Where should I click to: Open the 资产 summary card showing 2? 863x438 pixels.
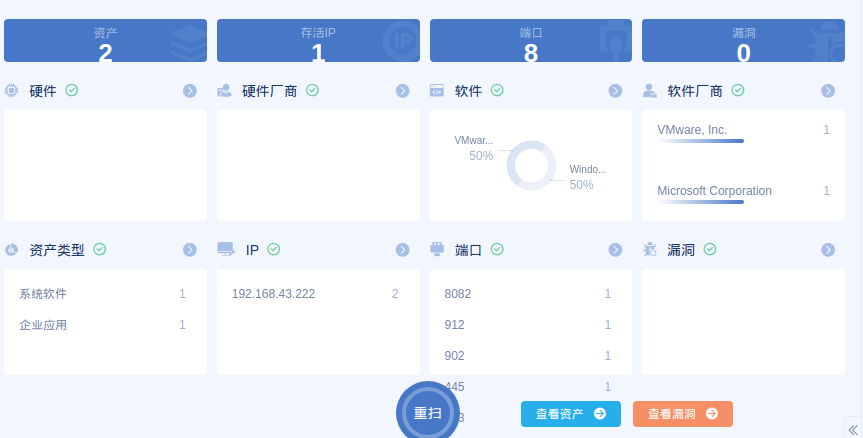[x=105, y=41]
